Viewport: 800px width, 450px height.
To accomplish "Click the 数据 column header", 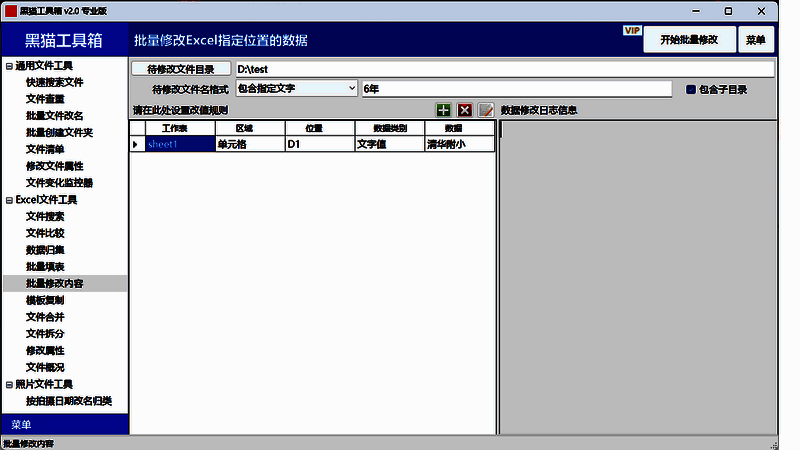I will pos(459,129).
